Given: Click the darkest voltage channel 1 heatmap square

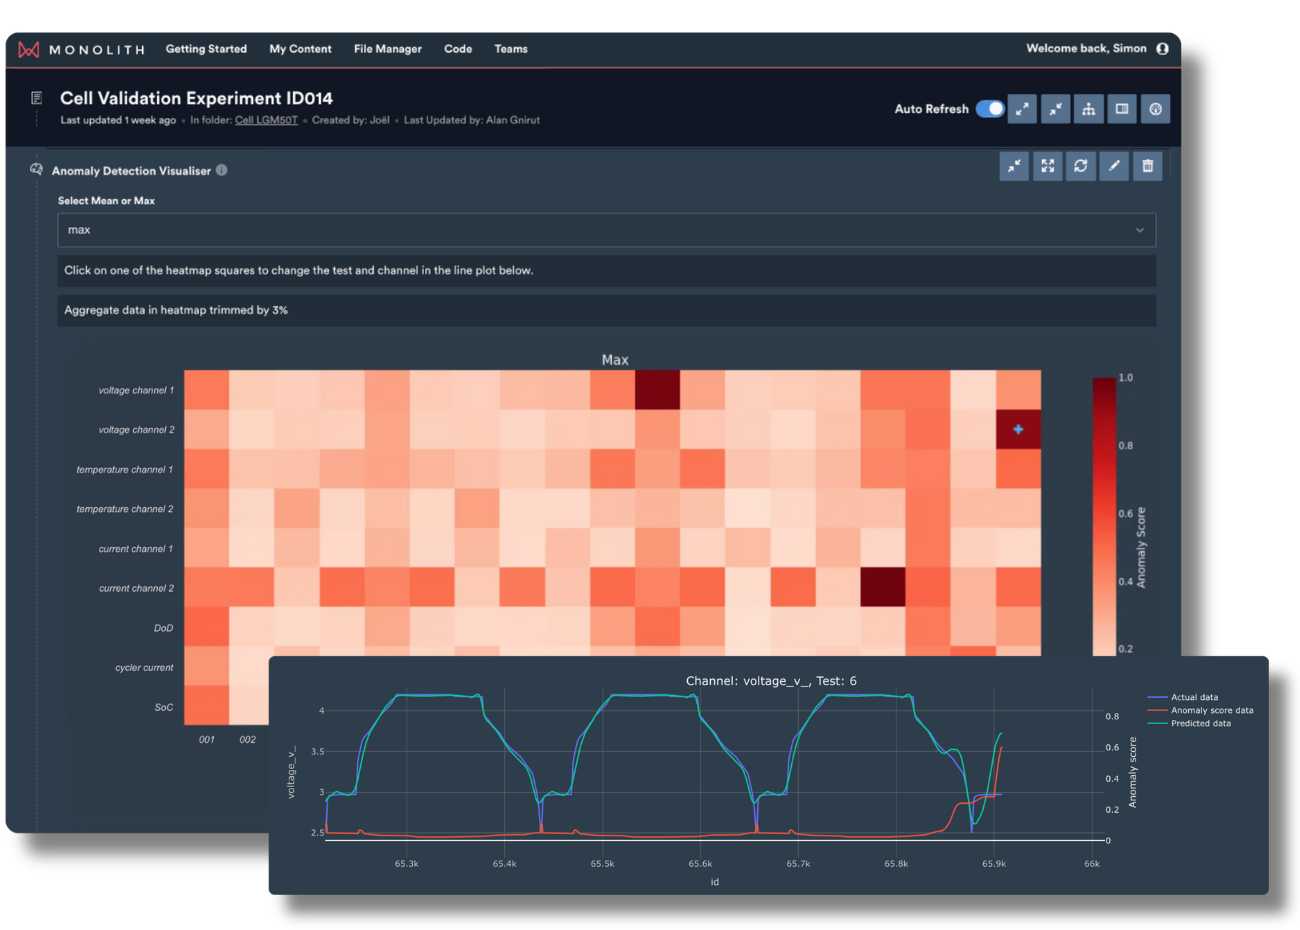Looking at the screenshot, I should coord(658,390).
